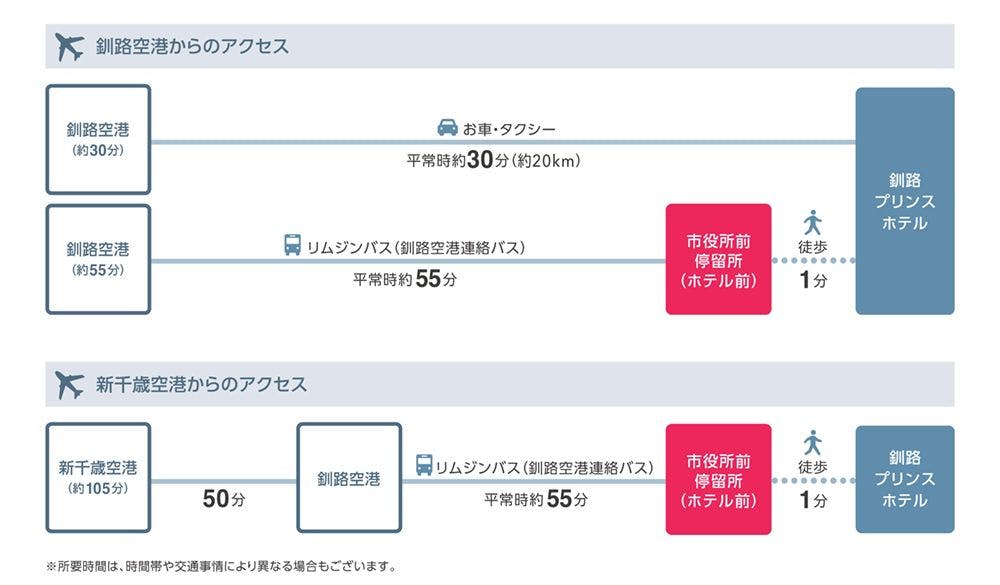Click the お車・タクシー label
Viewport: 1000px width, 585px height.
(508, 129)
